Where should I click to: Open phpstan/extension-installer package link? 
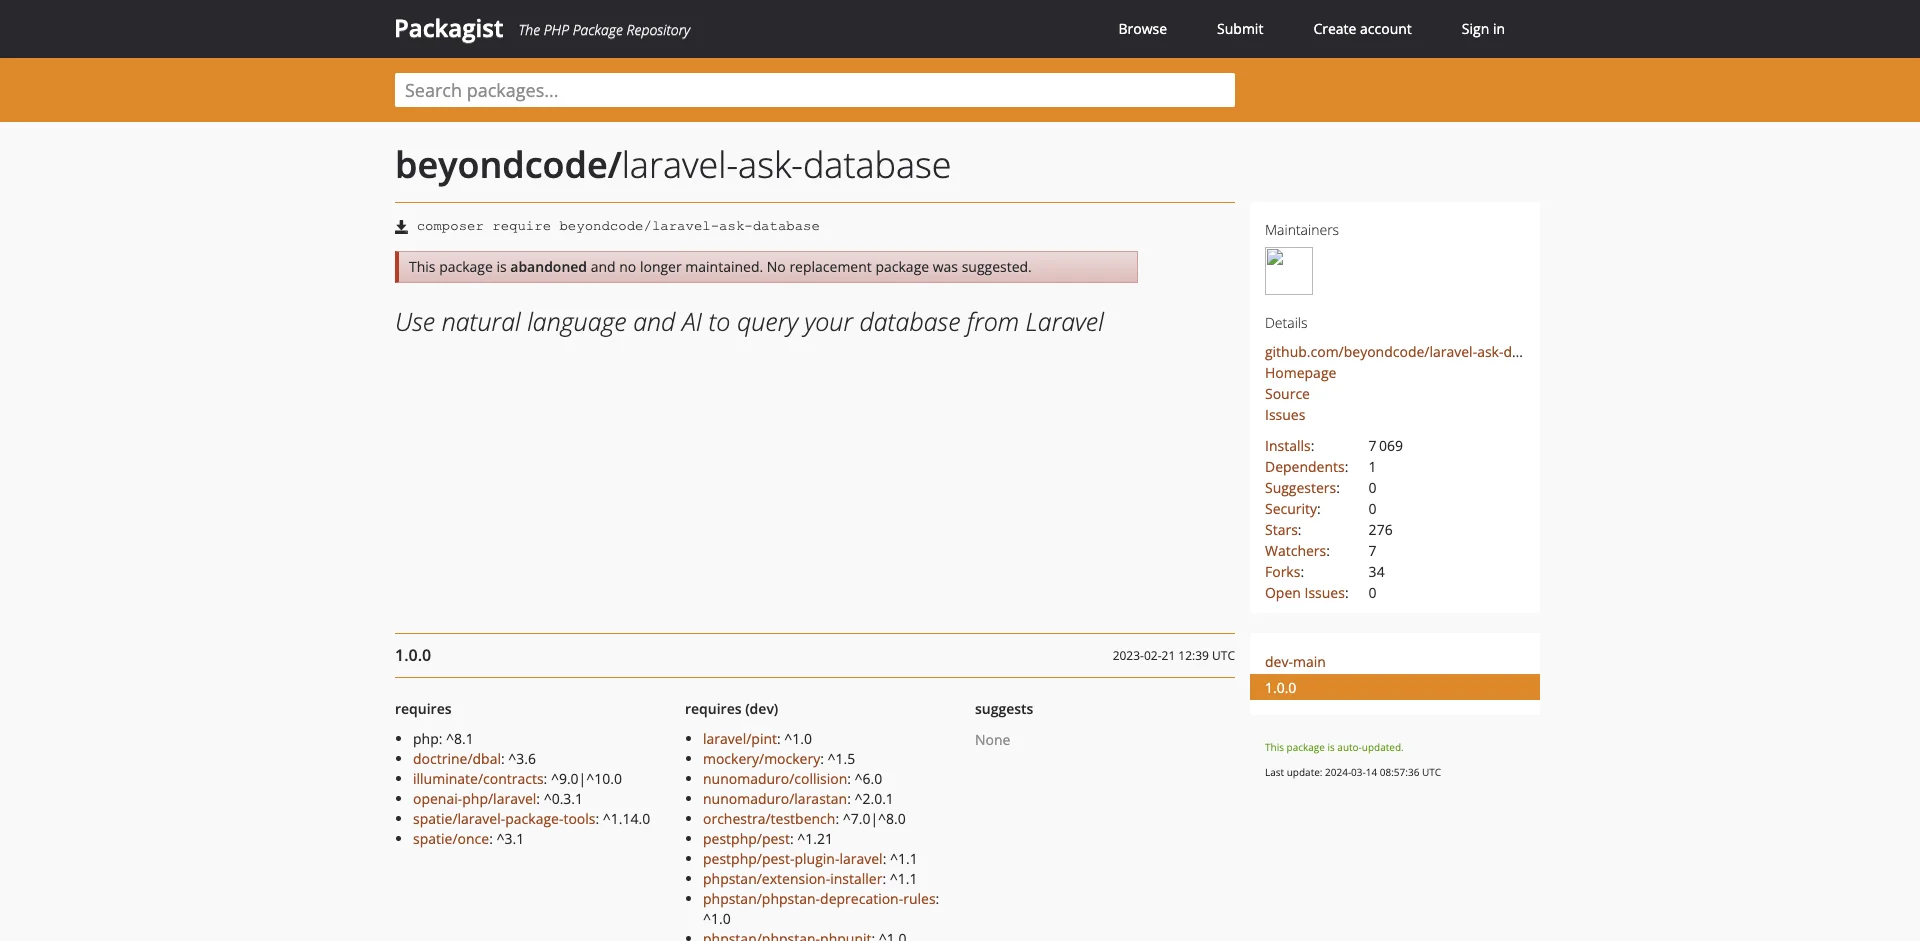pyautogui.click(x=793, y=879)
